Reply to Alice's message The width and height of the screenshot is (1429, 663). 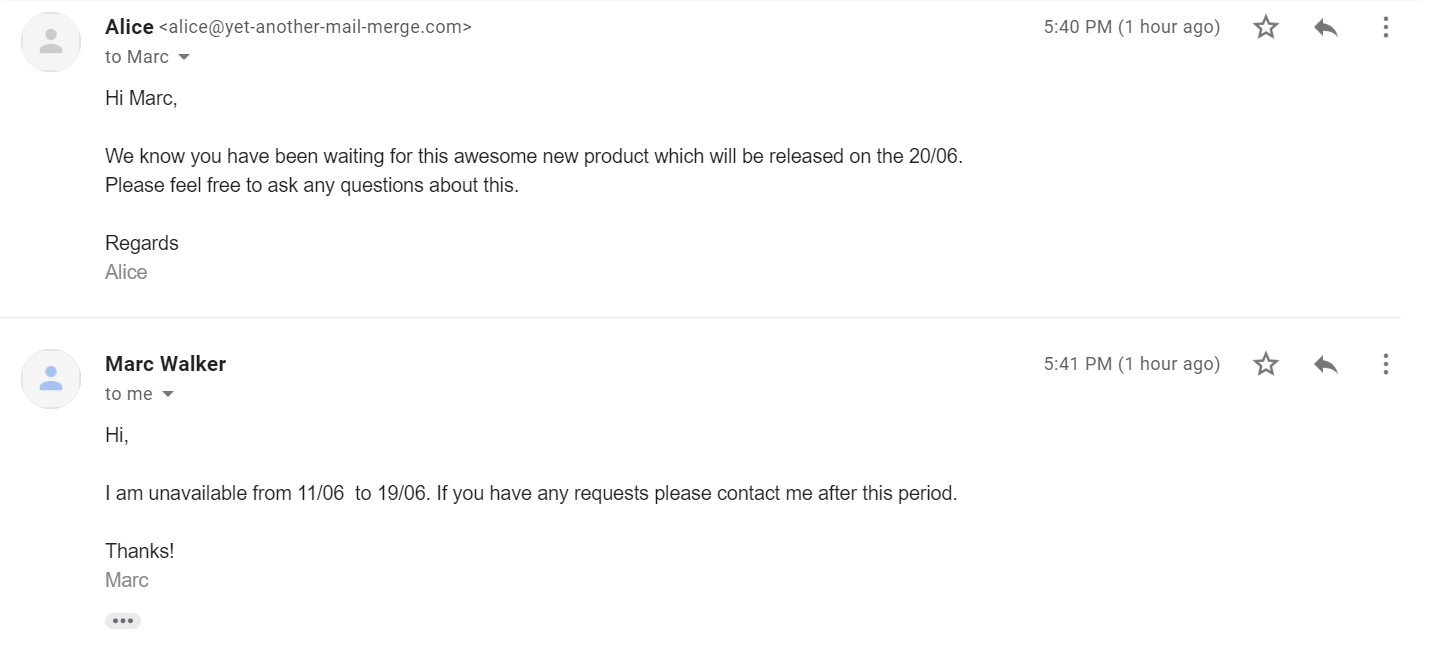tap(1326, 28)
